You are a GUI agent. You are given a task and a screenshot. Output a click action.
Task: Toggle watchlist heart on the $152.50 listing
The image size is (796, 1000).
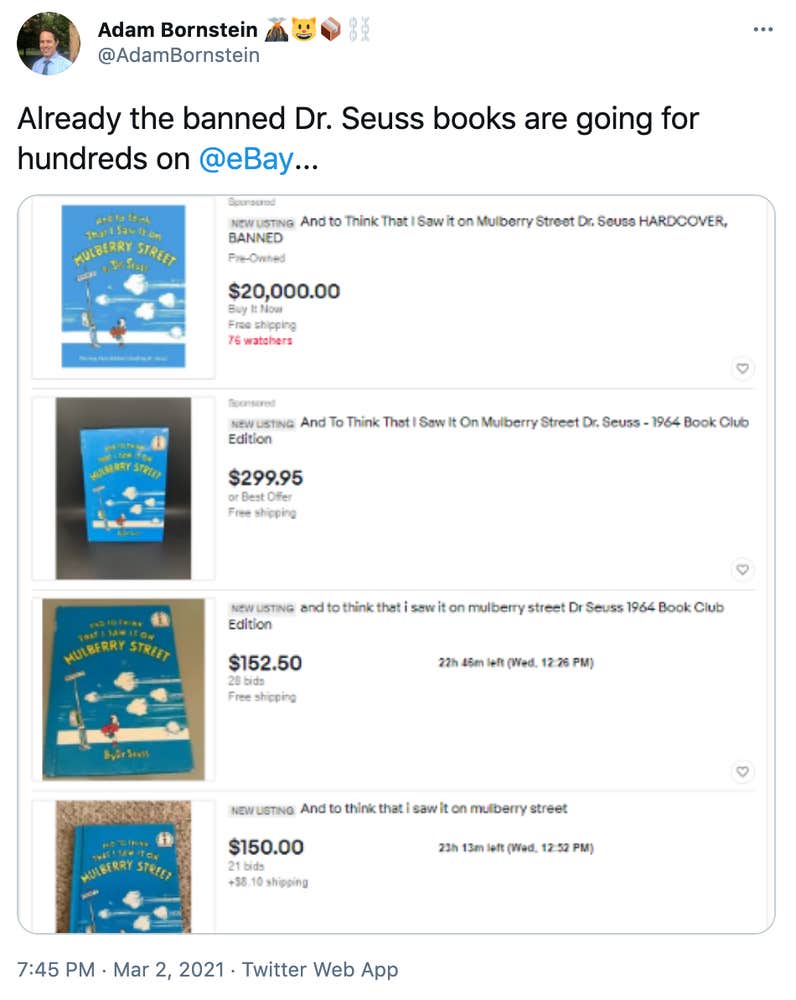pyautogui.click(x=742, y=771)
